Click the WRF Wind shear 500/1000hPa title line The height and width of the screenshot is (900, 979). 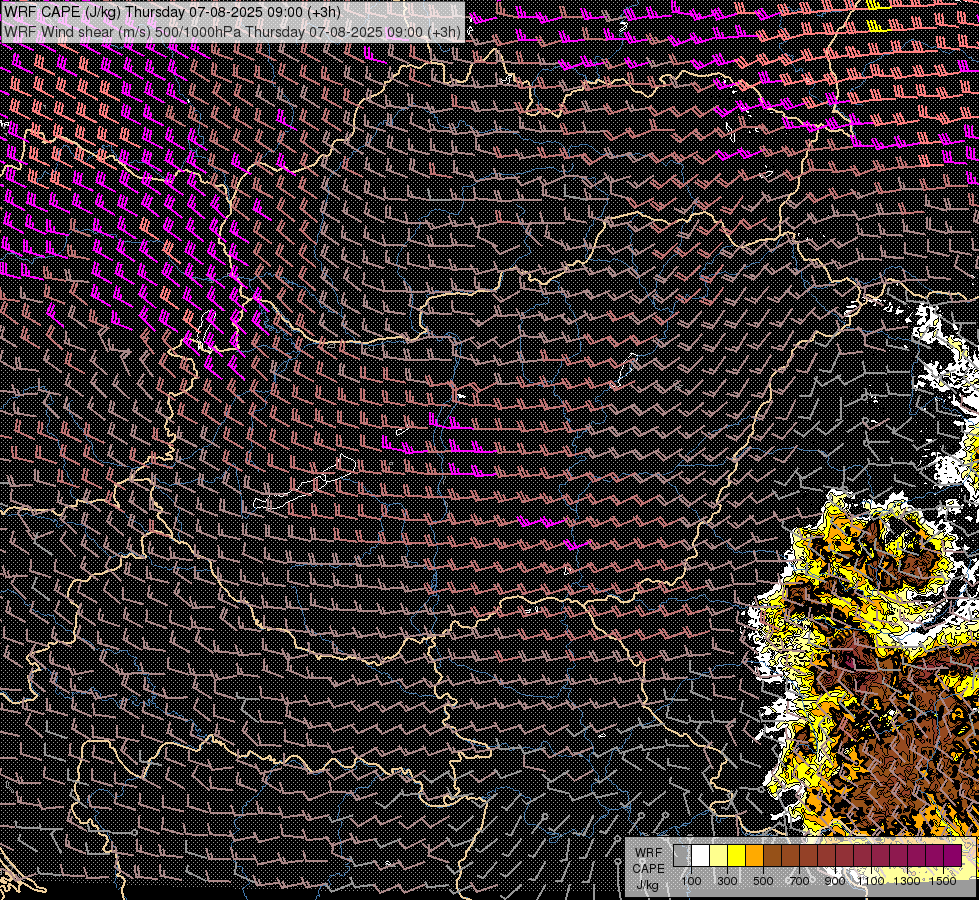click(x=232, y=31)
